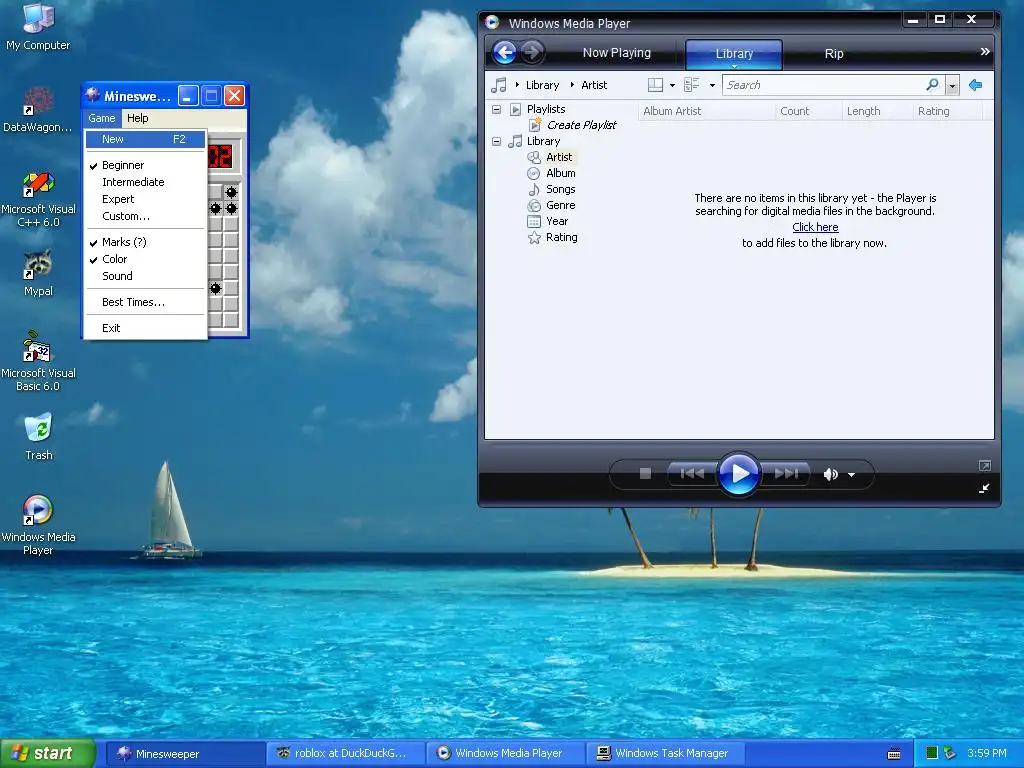1024x768 pixels.
Task: Follow the 'Click here' link
Action: point(815,227)
